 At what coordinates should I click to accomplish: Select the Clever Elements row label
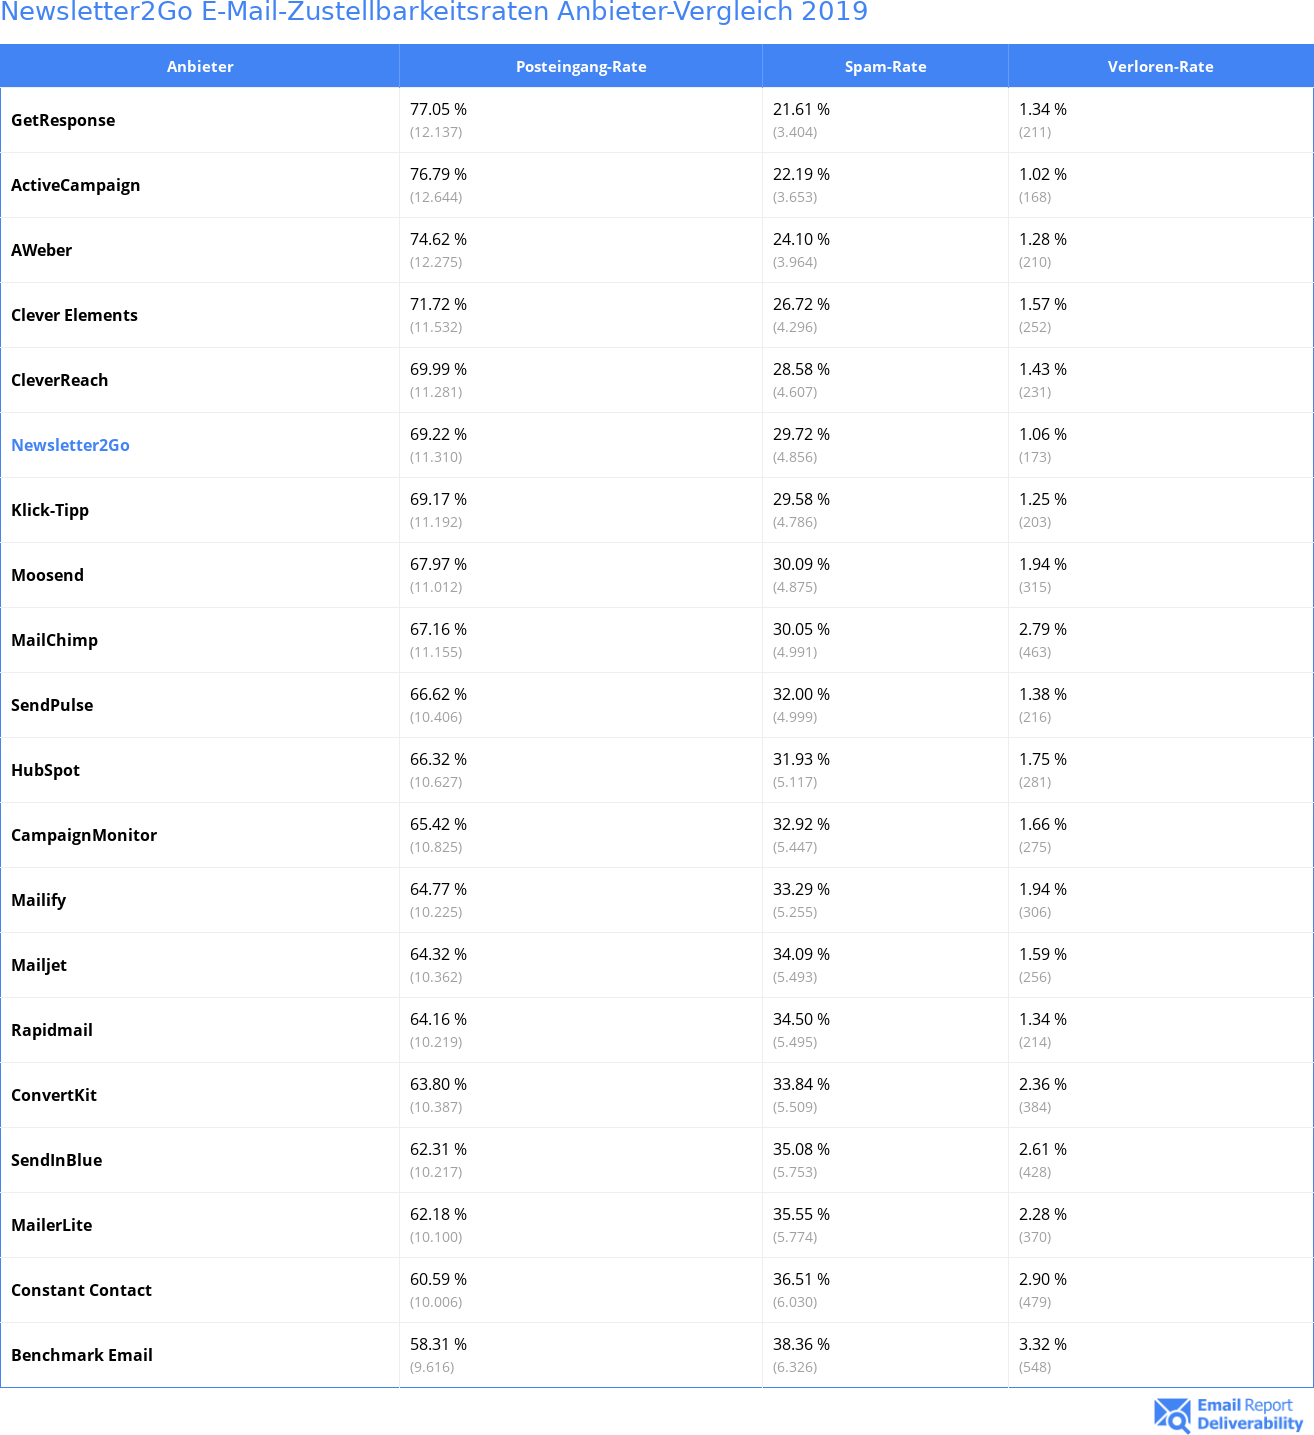pyautogui.click(x=74, y=315)
